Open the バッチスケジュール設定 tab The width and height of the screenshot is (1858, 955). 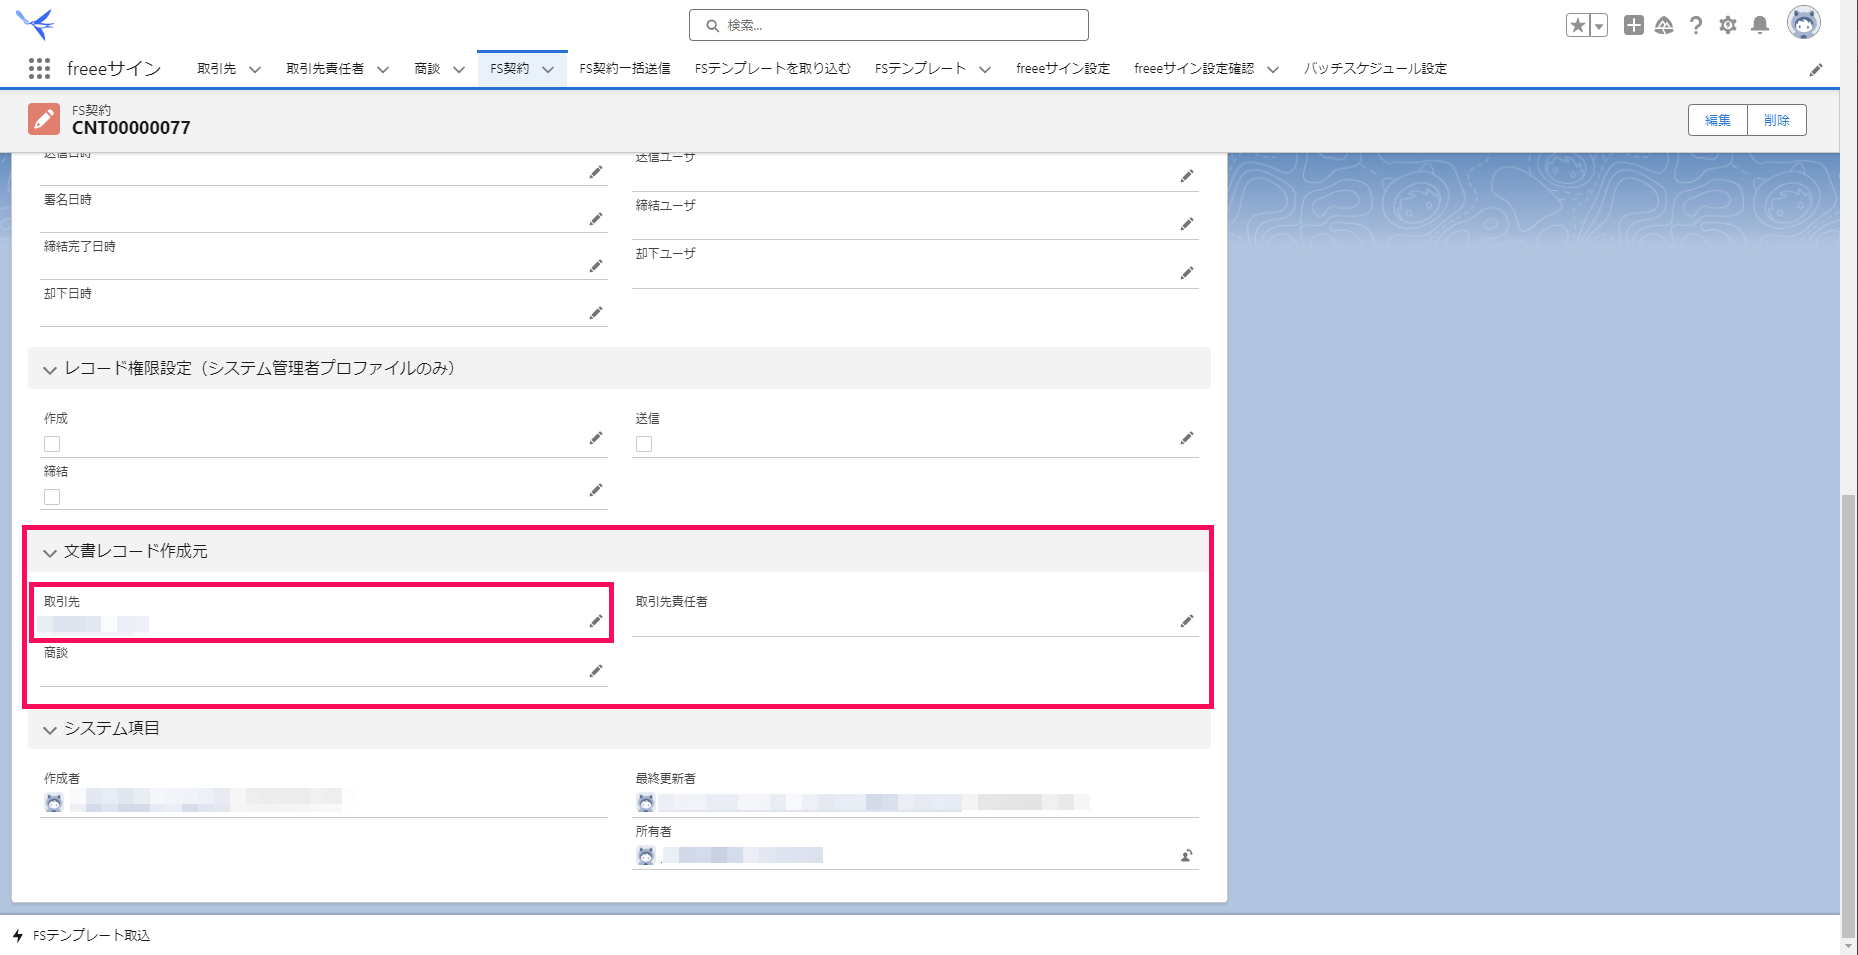point(1375,68)
